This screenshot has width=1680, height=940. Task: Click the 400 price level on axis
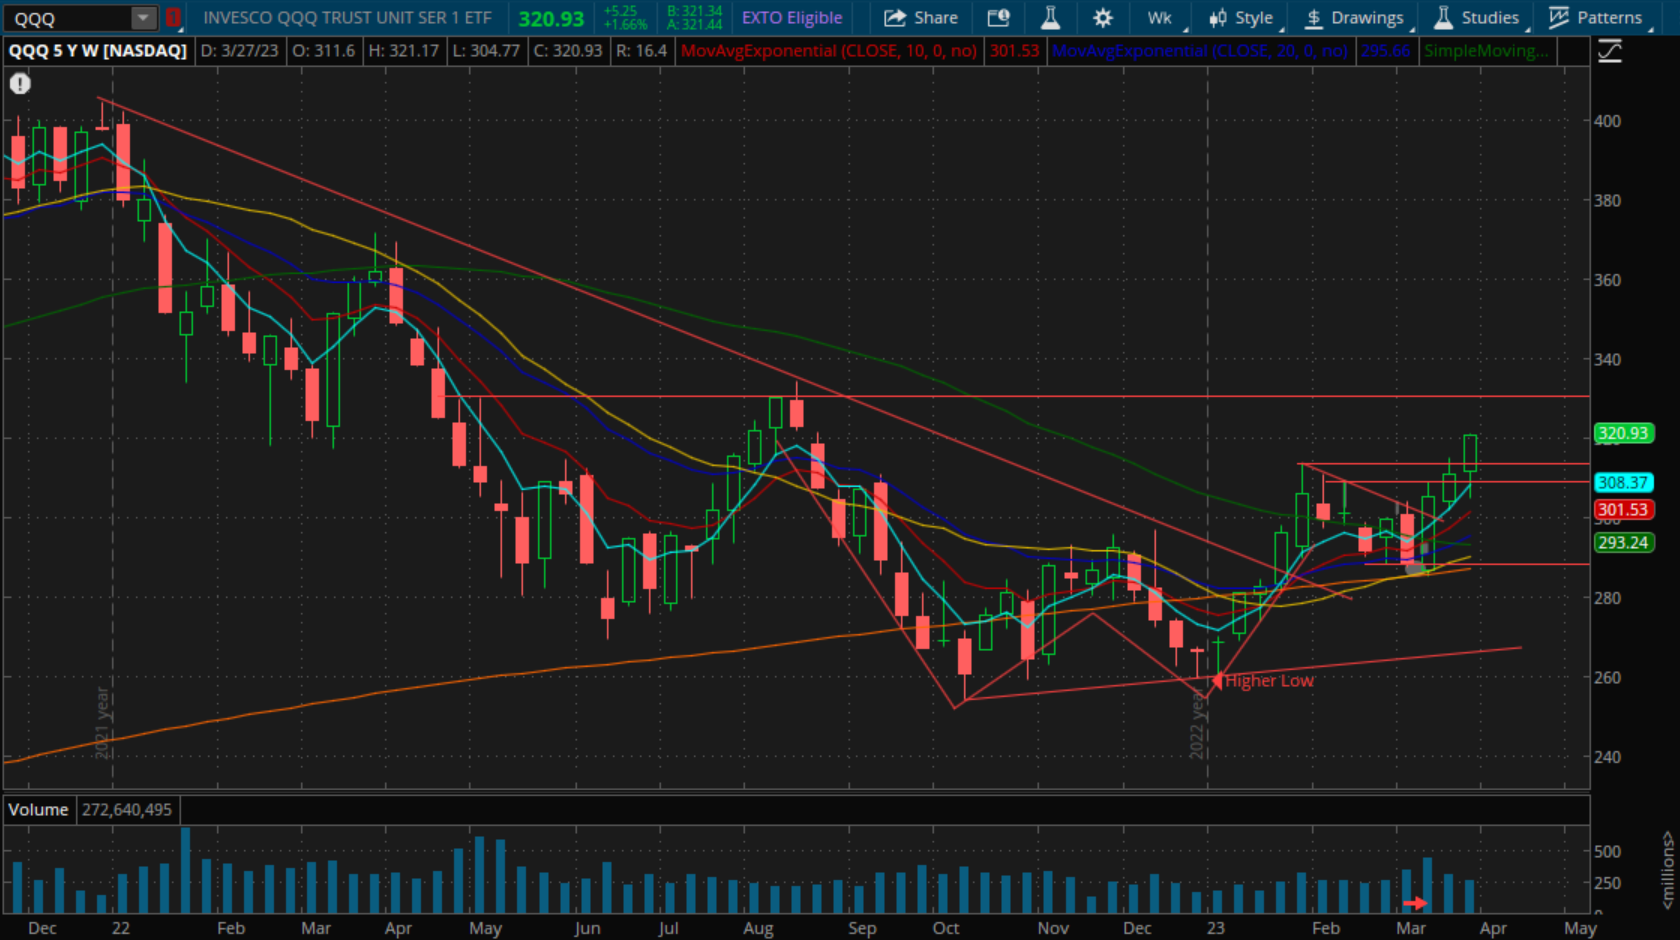point(1607,121)
